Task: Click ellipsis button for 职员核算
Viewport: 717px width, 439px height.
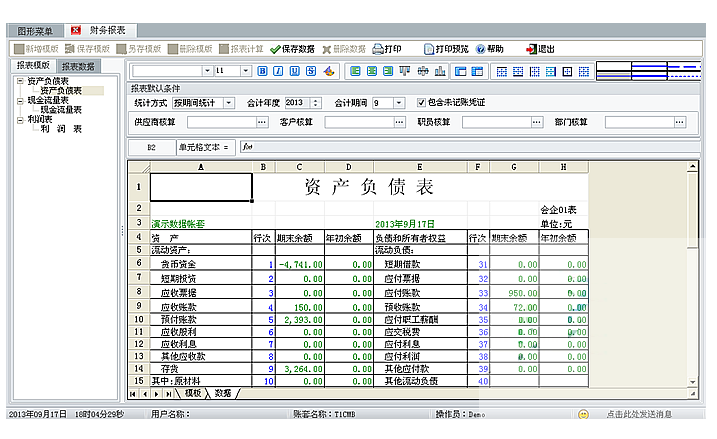Action: pos(537,122)
